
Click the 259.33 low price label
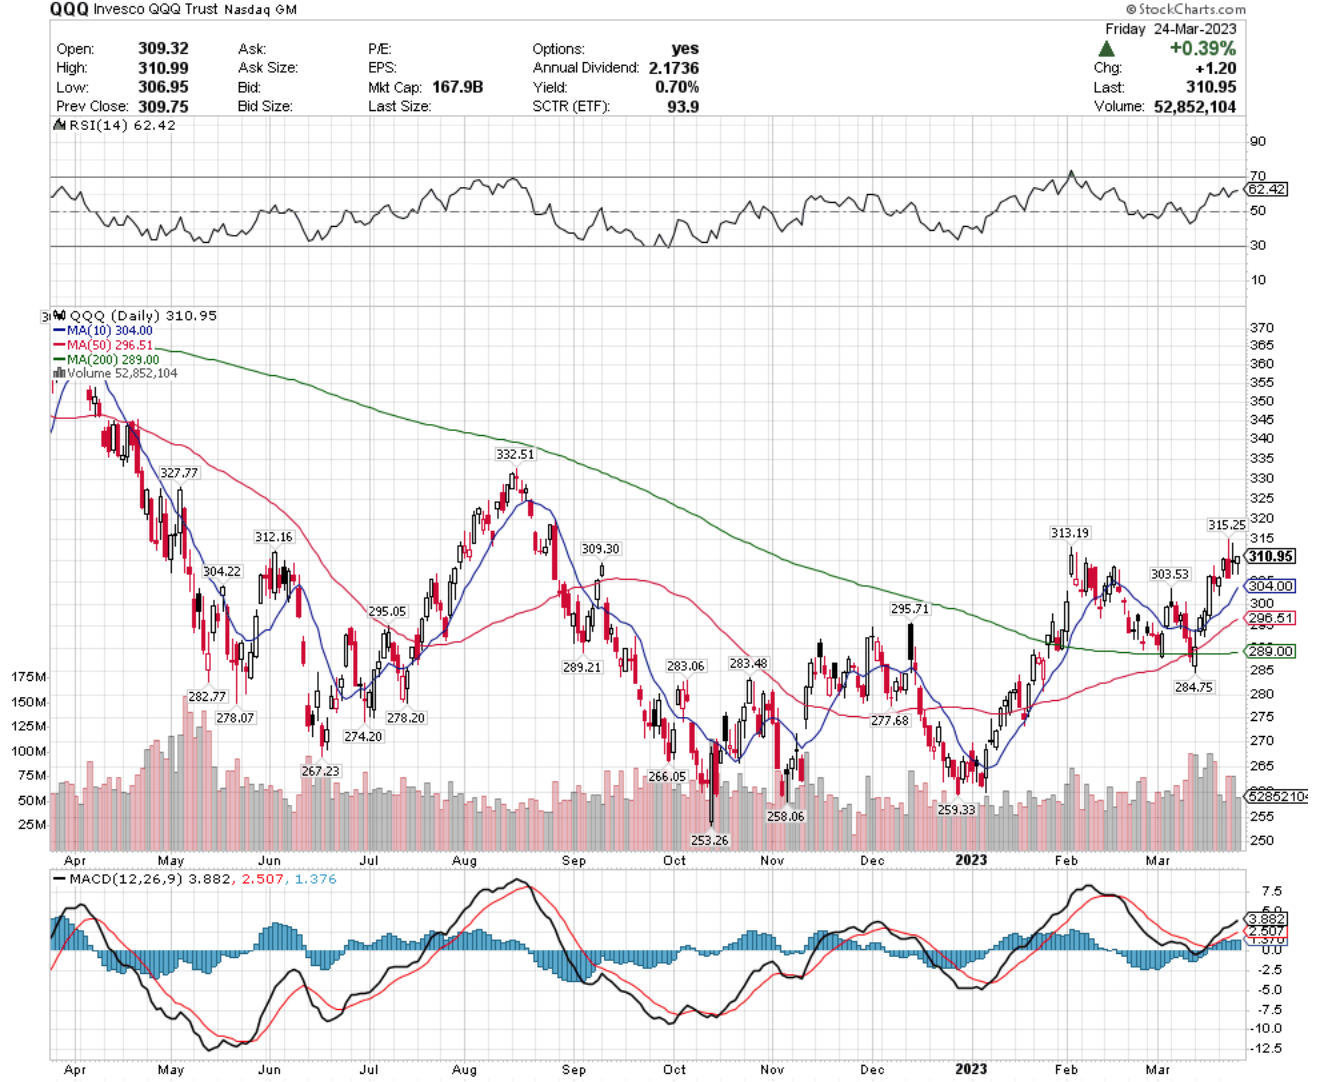[x=956, y=810]
